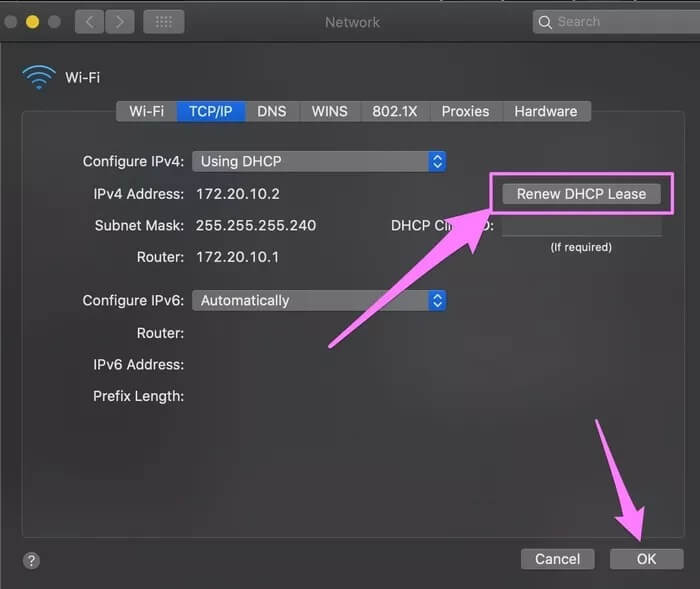Click the Prefix Length label

pos(138,396)
